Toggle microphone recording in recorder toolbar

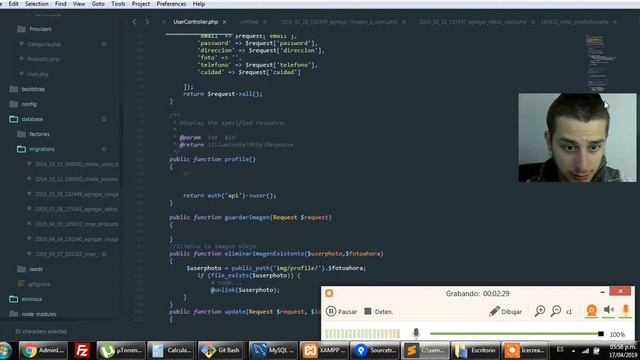click(625, 310)
